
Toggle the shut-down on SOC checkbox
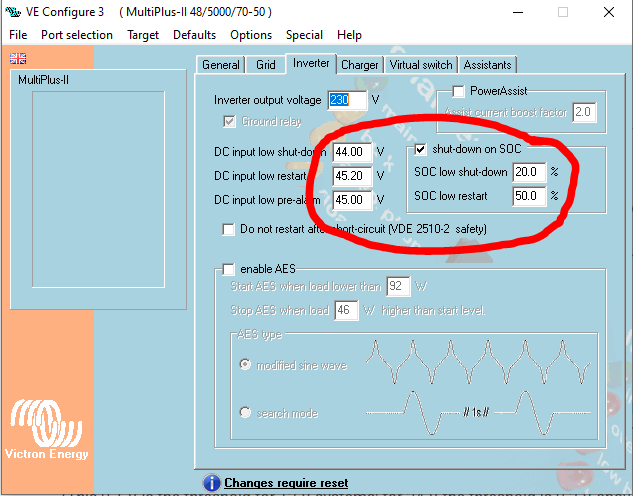421,149
